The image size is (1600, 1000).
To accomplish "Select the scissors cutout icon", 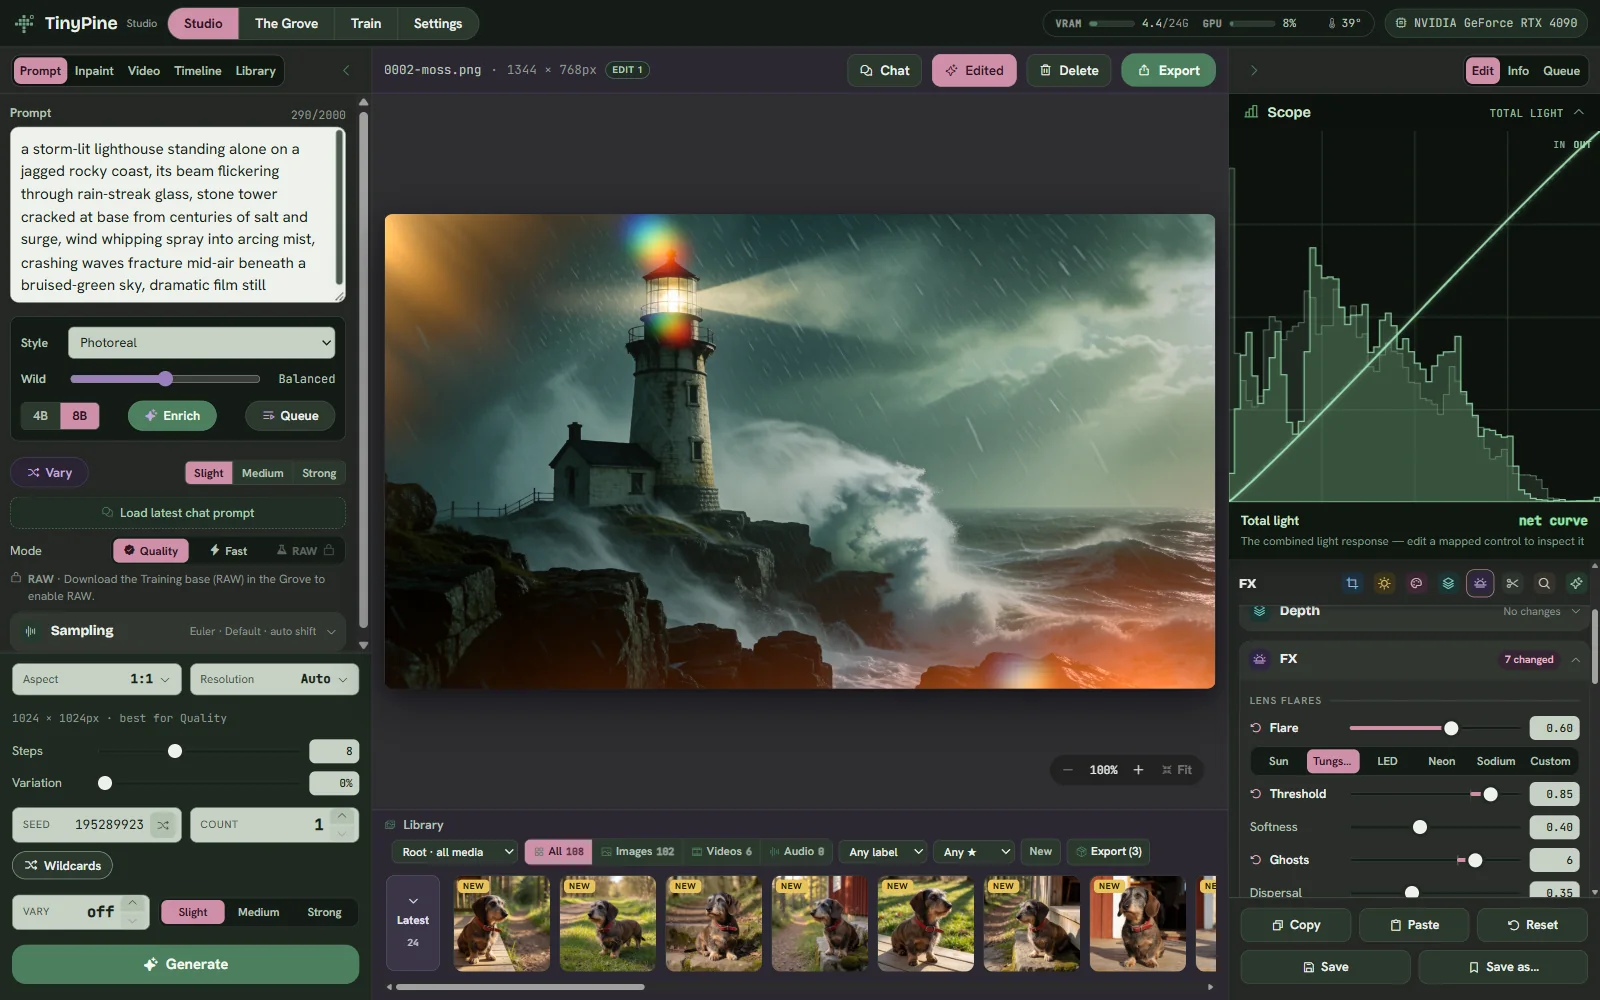I will [x=1512, y=583].
